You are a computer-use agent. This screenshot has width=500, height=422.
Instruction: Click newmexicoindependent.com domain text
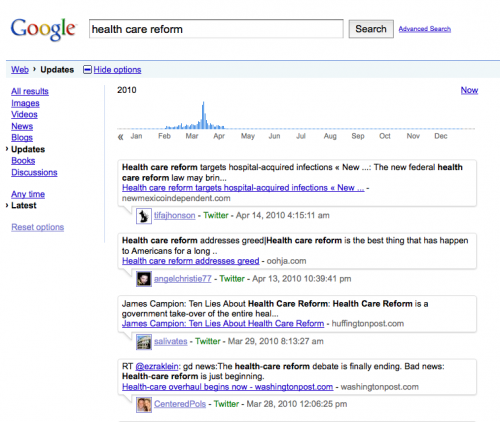[x=176, y=198]
